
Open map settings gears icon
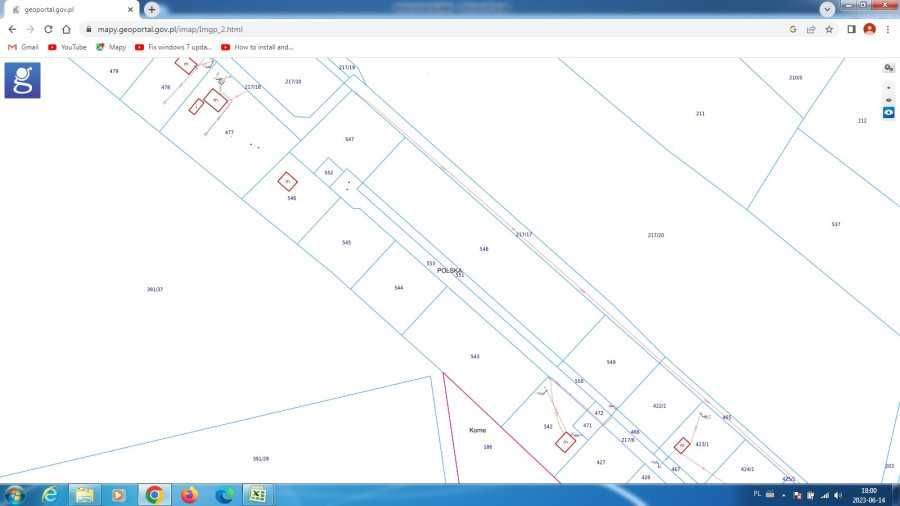889,68
